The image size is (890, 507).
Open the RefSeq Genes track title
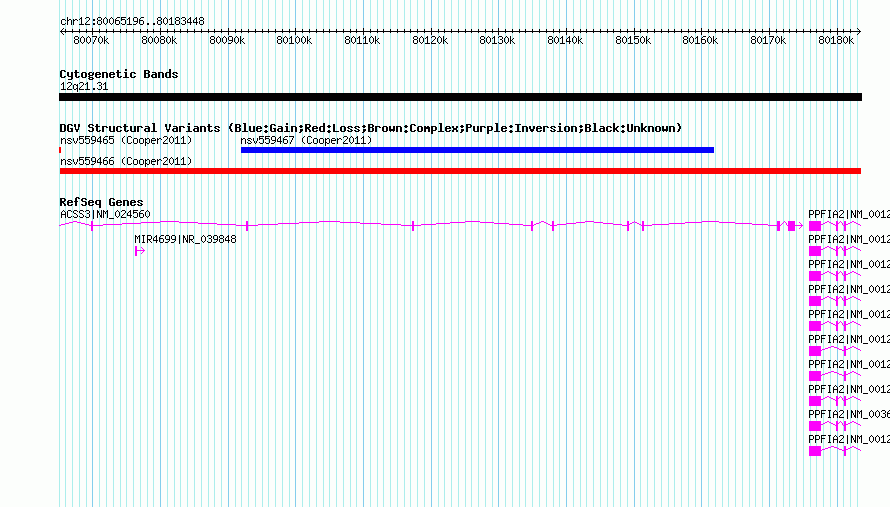pos(101,202)
